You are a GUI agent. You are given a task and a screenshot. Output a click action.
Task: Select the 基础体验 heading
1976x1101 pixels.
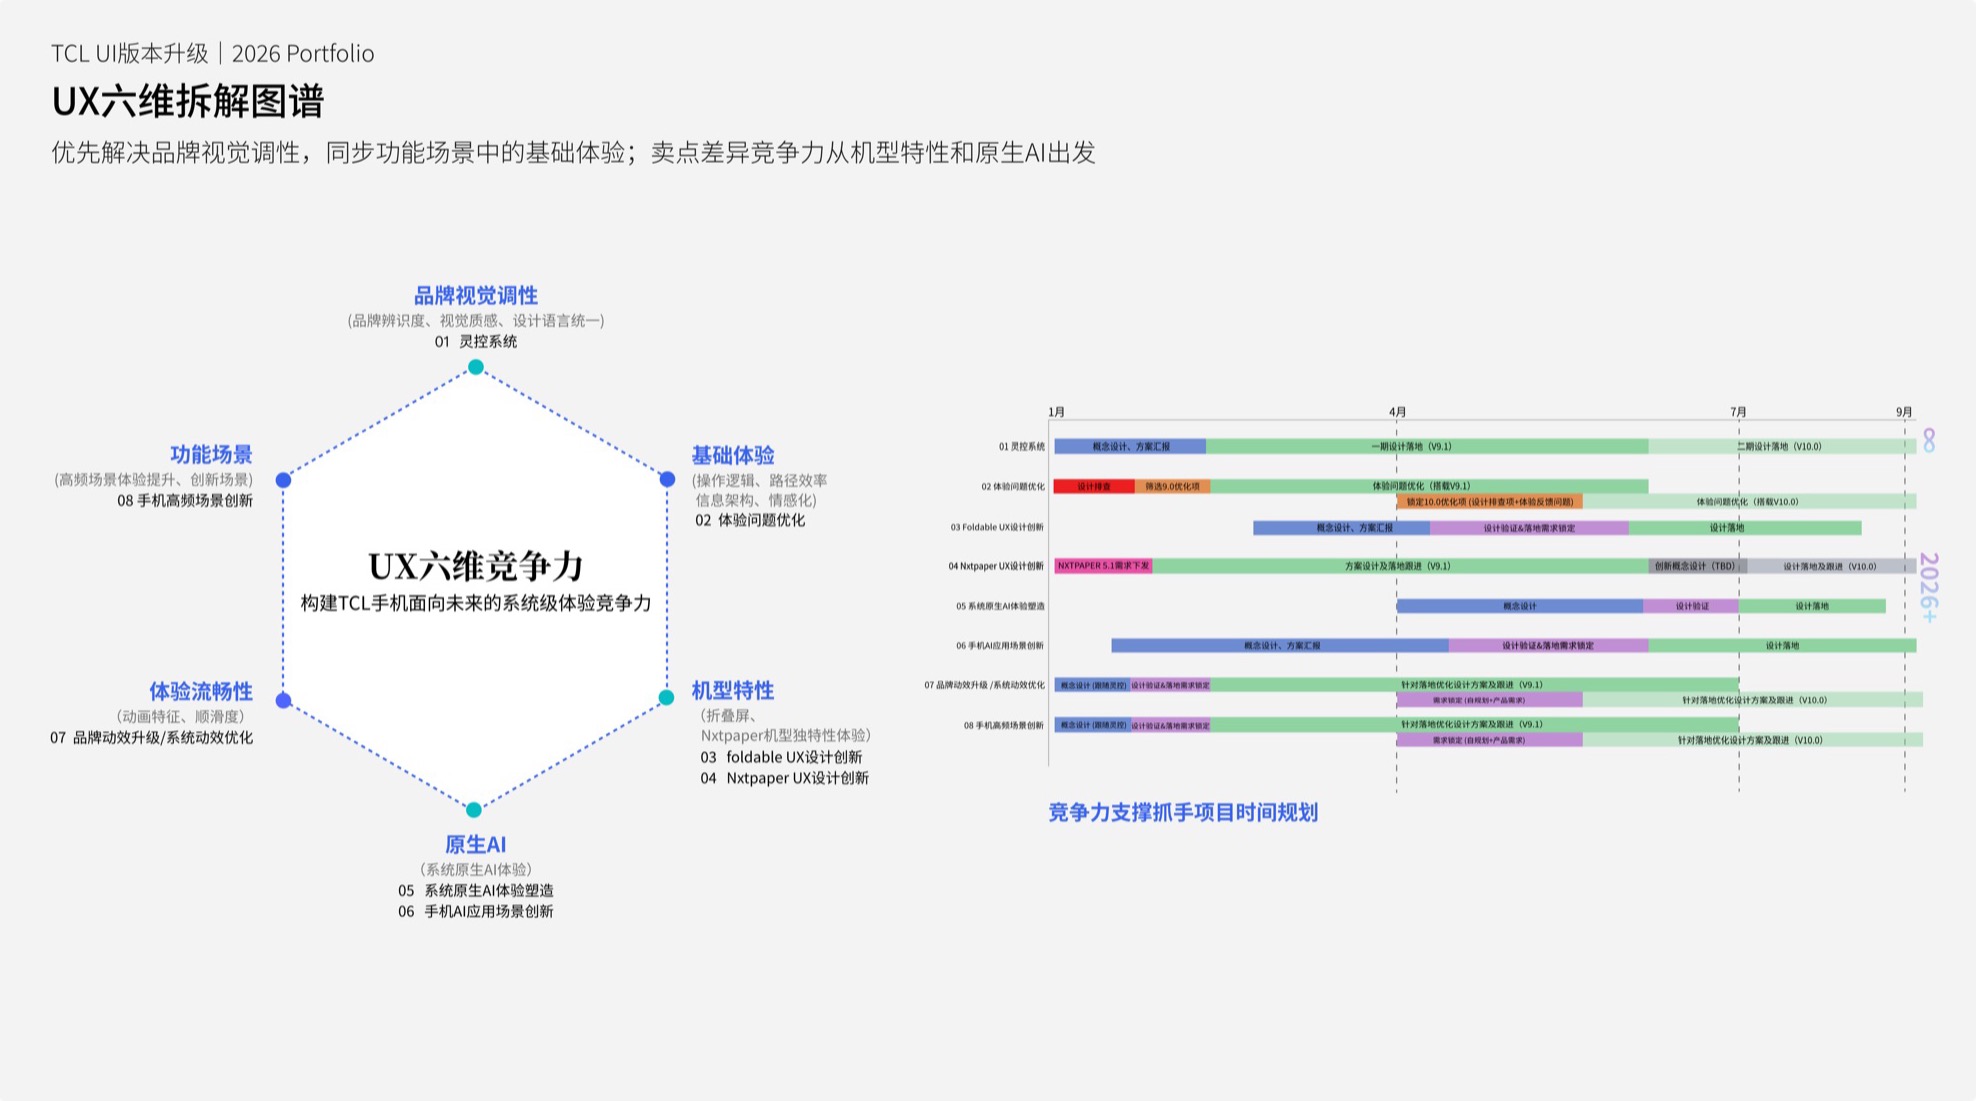point(733,455)
